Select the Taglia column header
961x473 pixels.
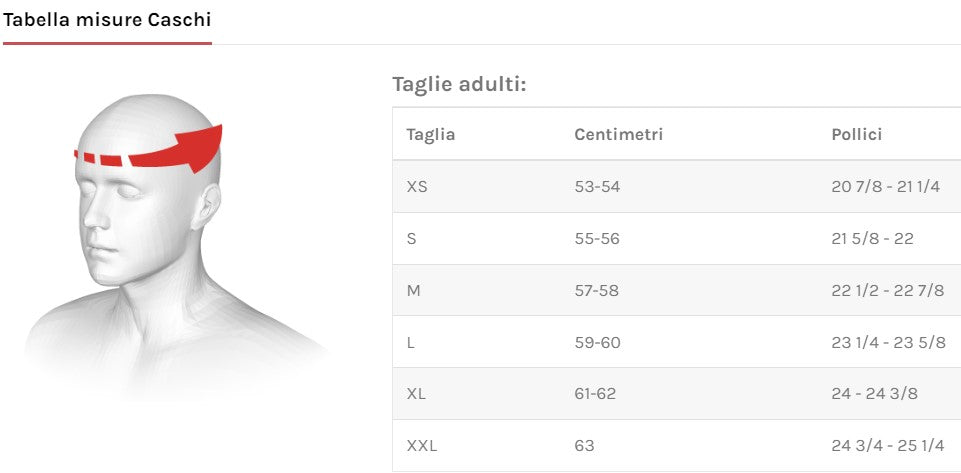pyautogui.click(x=430, y=134)
